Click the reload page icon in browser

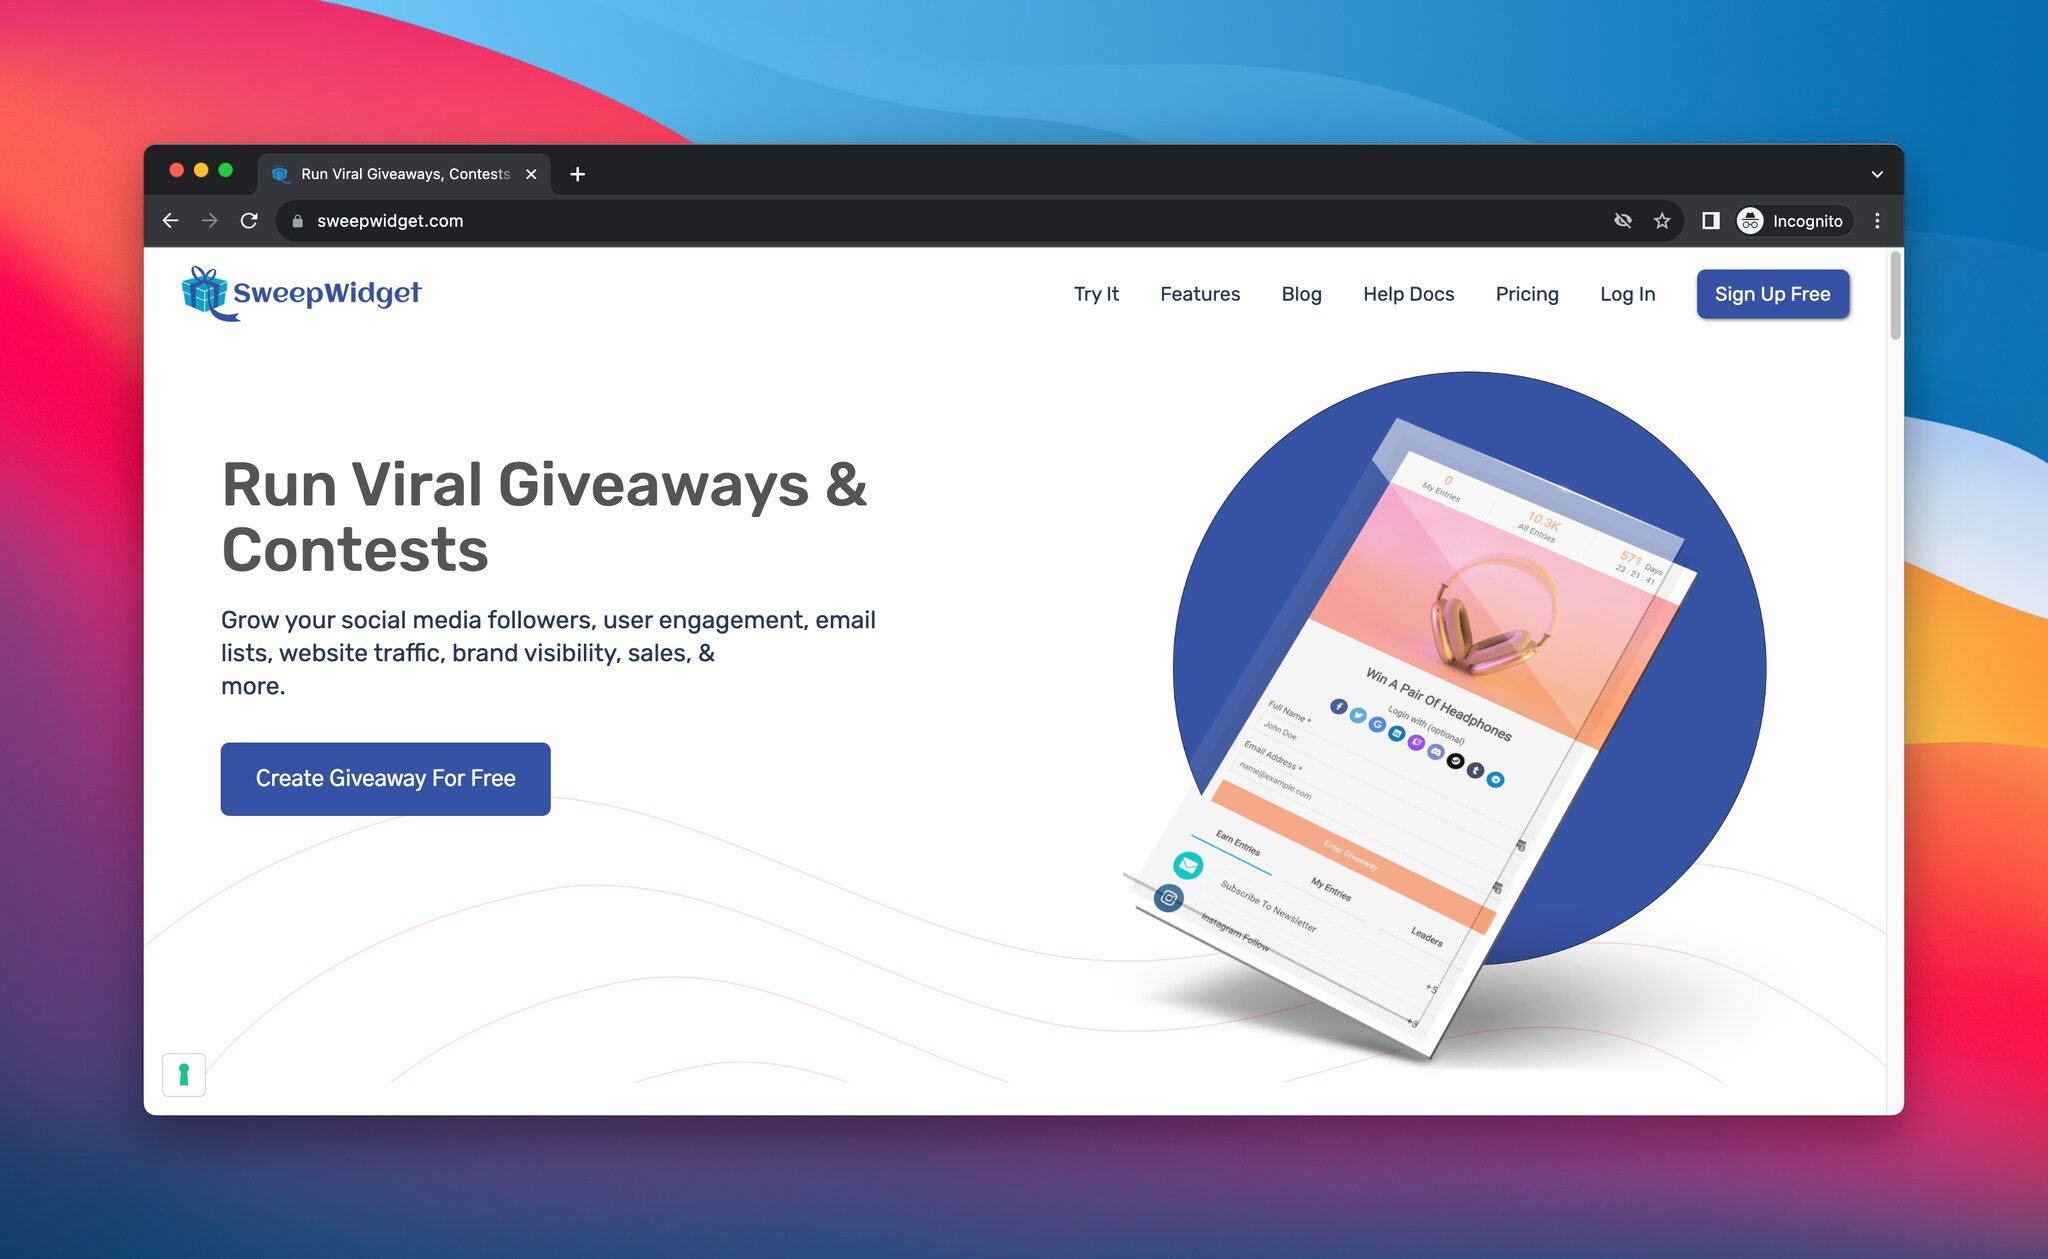point(250,221)
